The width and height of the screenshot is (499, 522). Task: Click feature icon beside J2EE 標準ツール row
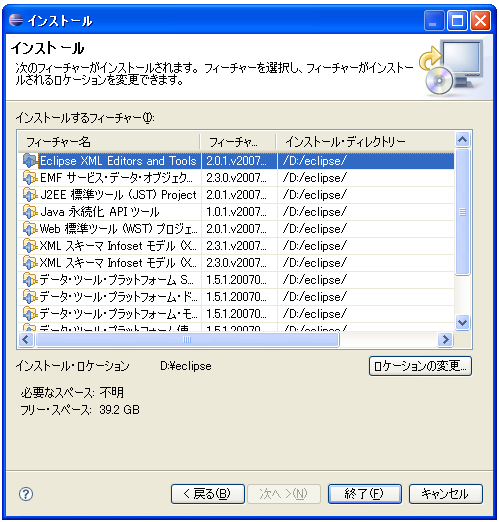pyautogui.click(x=30, y=195)
